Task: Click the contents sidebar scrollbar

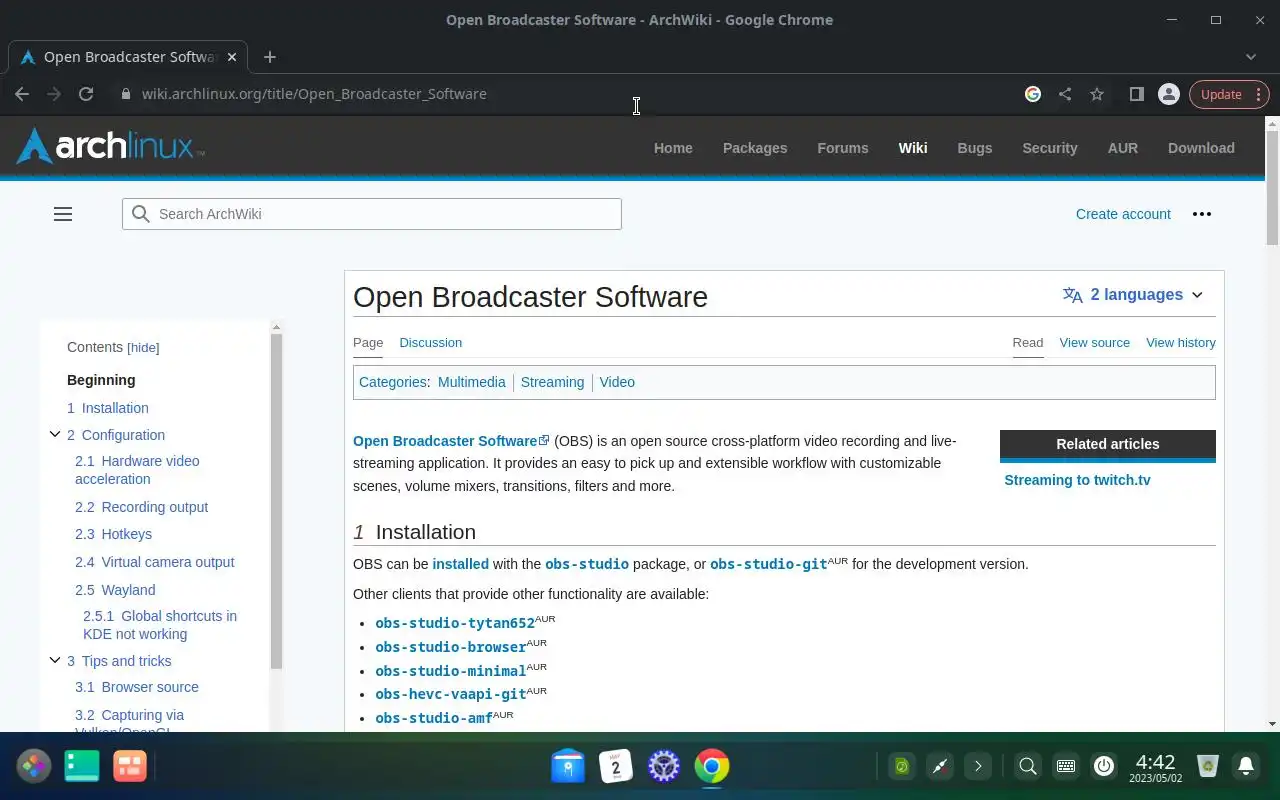Action: [x=277, y=500]
